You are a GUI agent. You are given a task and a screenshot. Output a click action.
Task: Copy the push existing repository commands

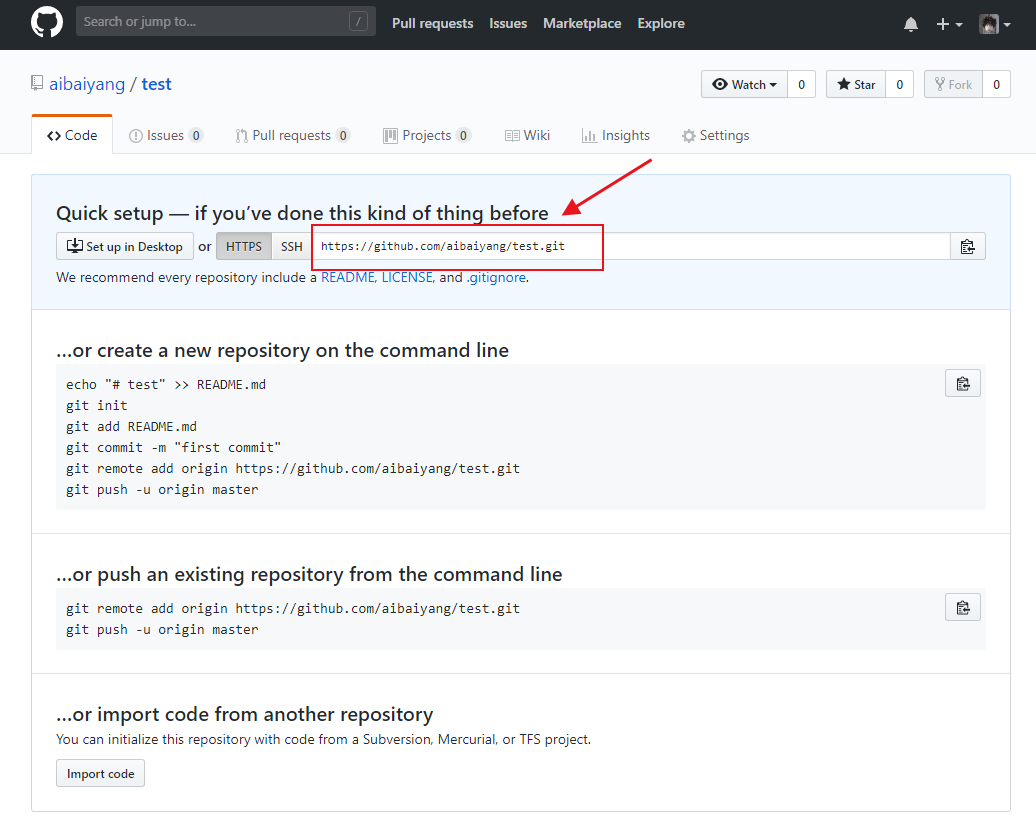point(962,608)
